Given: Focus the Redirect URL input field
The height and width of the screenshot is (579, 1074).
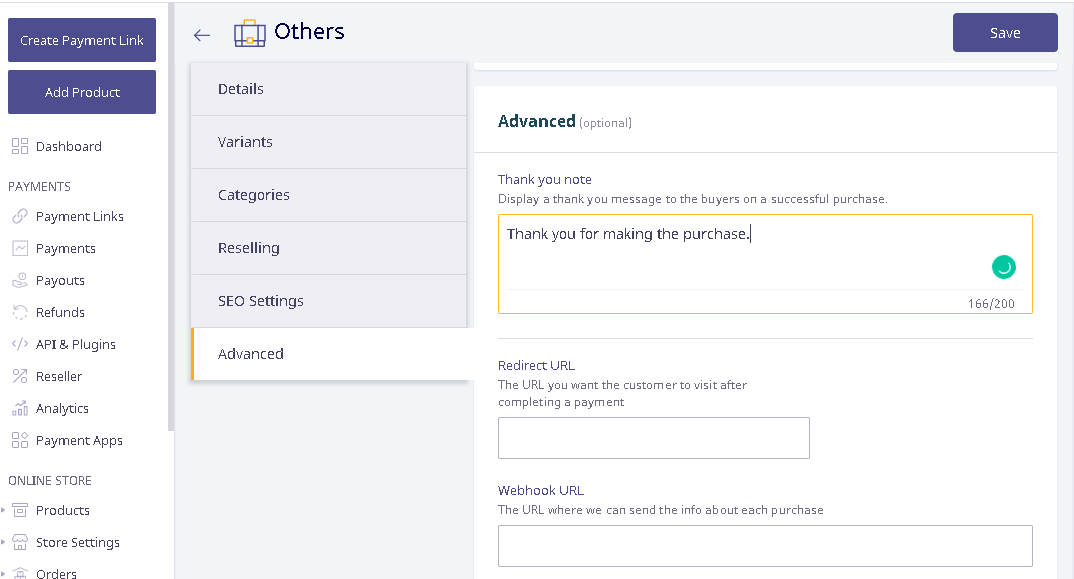Looking at the screenshot, I should 653,438.
